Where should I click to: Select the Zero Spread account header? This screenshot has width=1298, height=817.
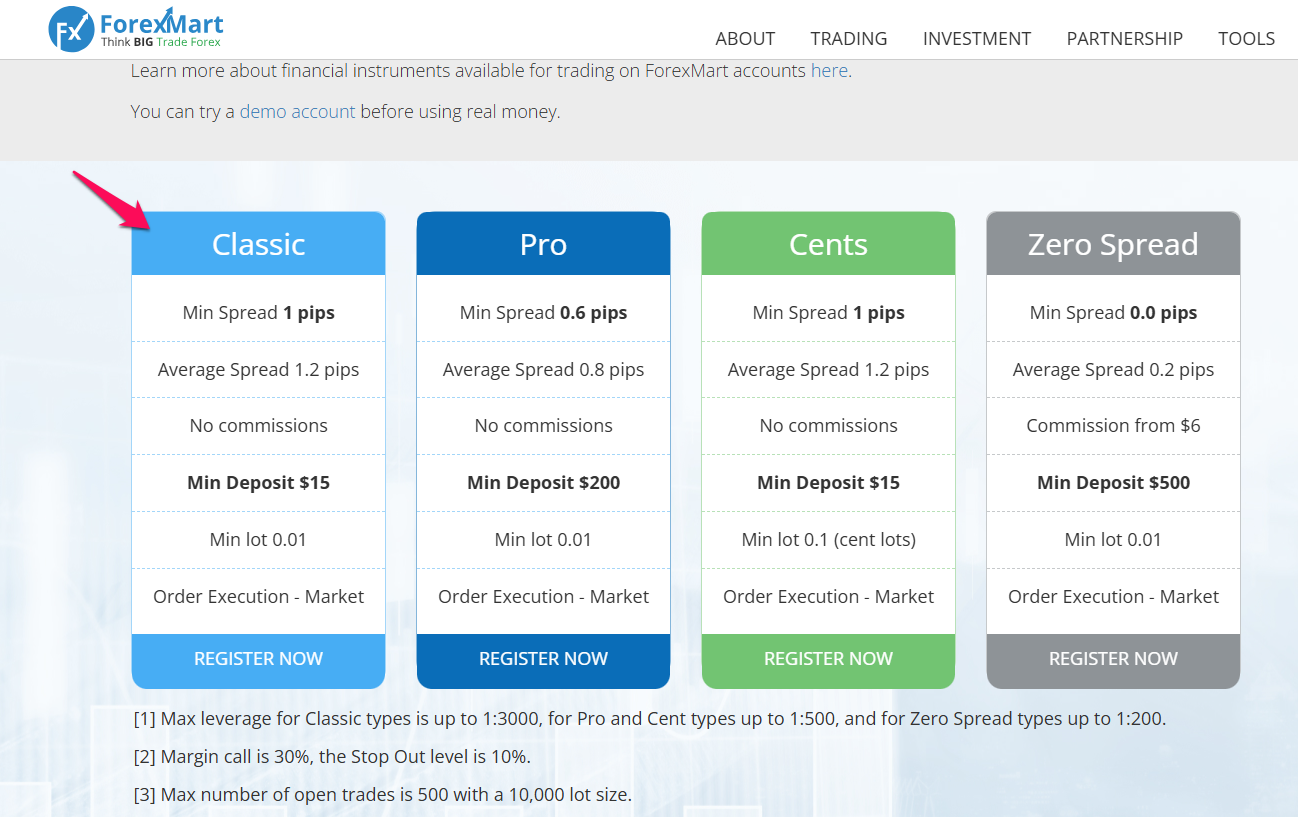point(1113,244)
